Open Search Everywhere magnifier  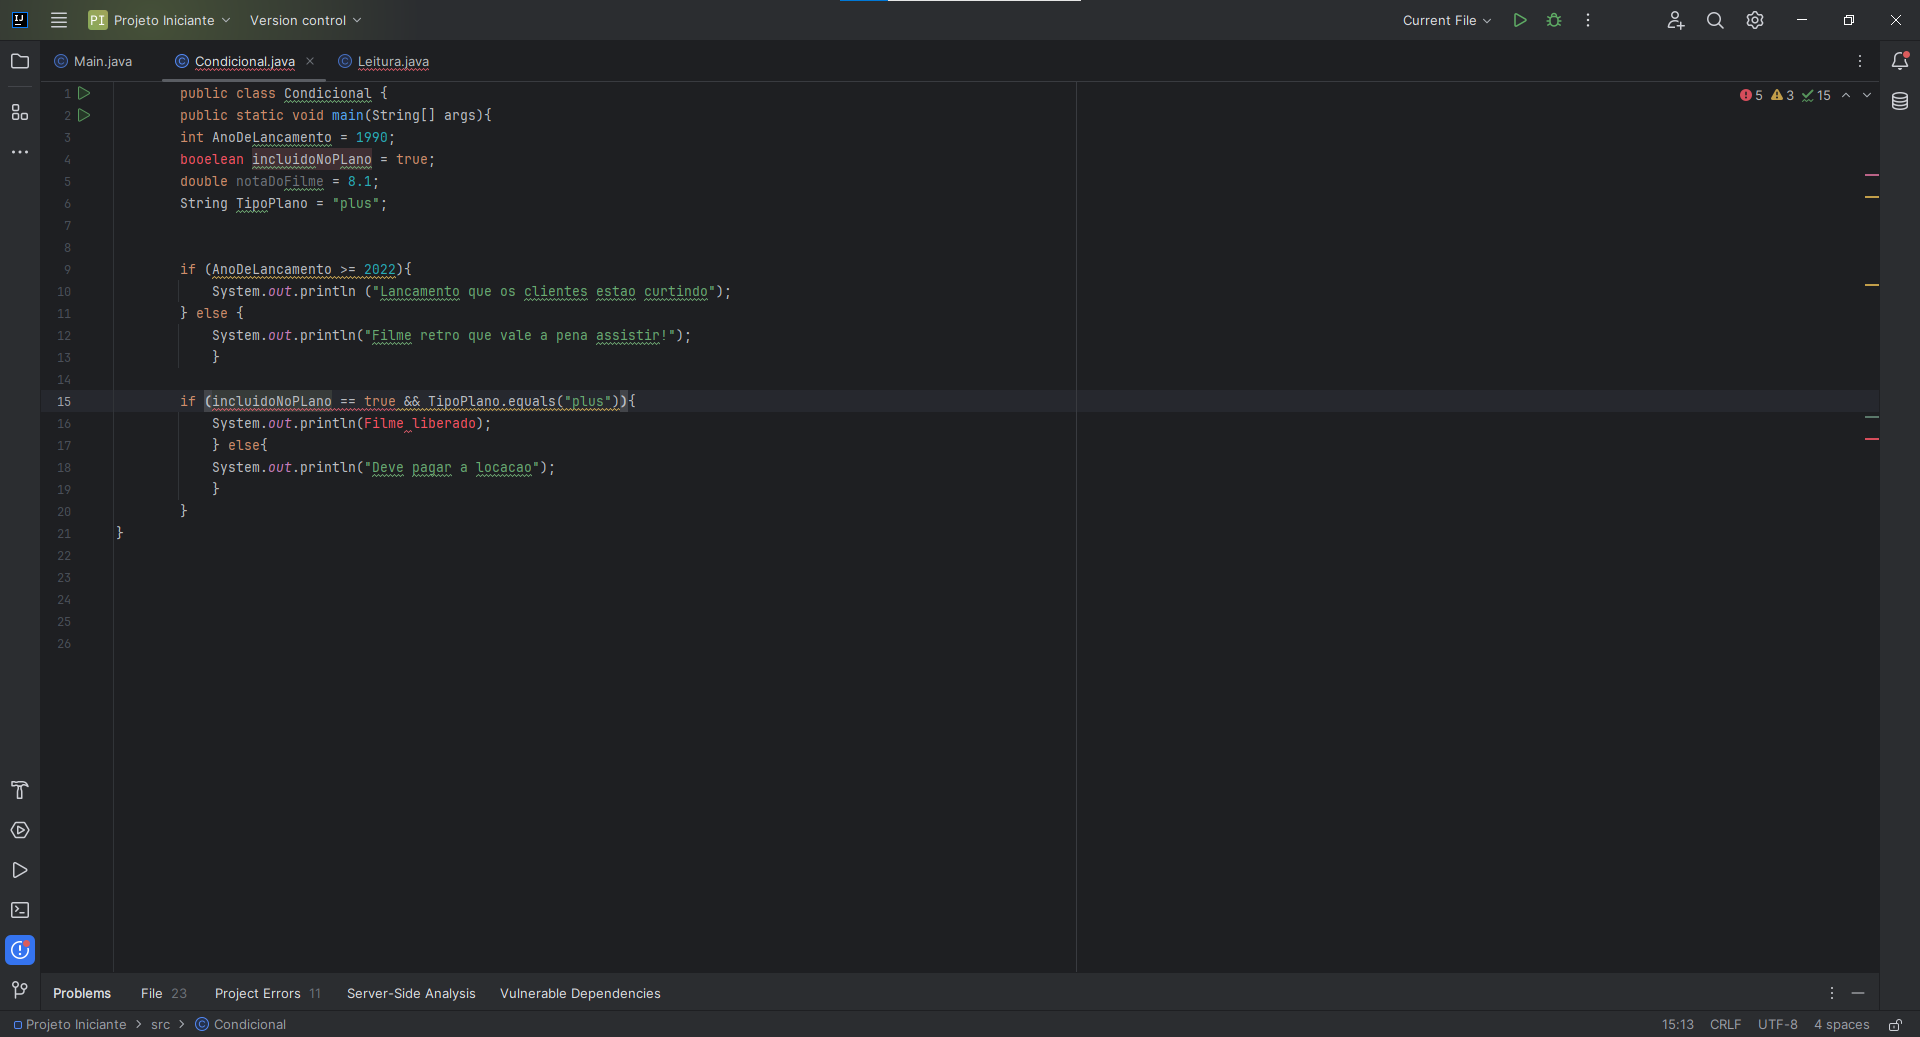pyautogui.click(x=1715, y=20)
